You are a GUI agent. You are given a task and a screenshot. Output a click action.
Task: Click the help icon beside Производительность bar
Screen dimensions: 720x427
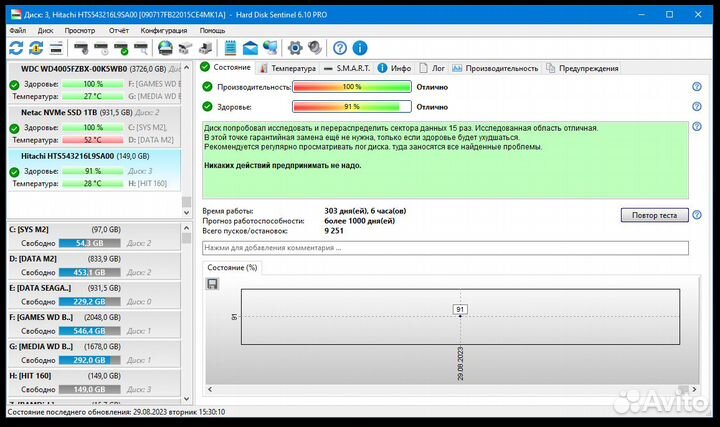(697, 86)
